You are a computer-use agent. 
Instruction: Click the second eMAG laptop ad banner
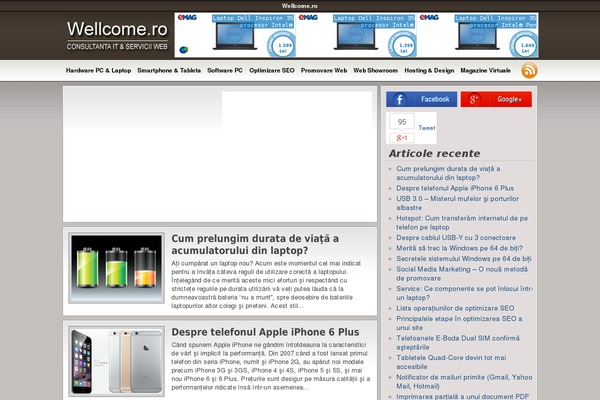click(356, 35)
